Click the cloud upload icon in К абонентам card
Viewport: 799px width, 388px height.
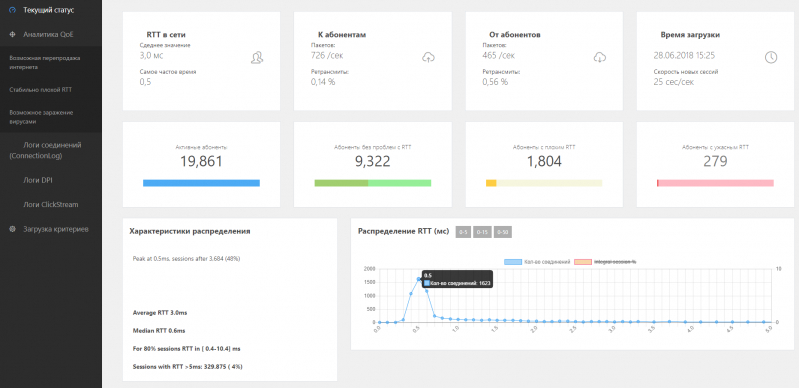(429, 57)
